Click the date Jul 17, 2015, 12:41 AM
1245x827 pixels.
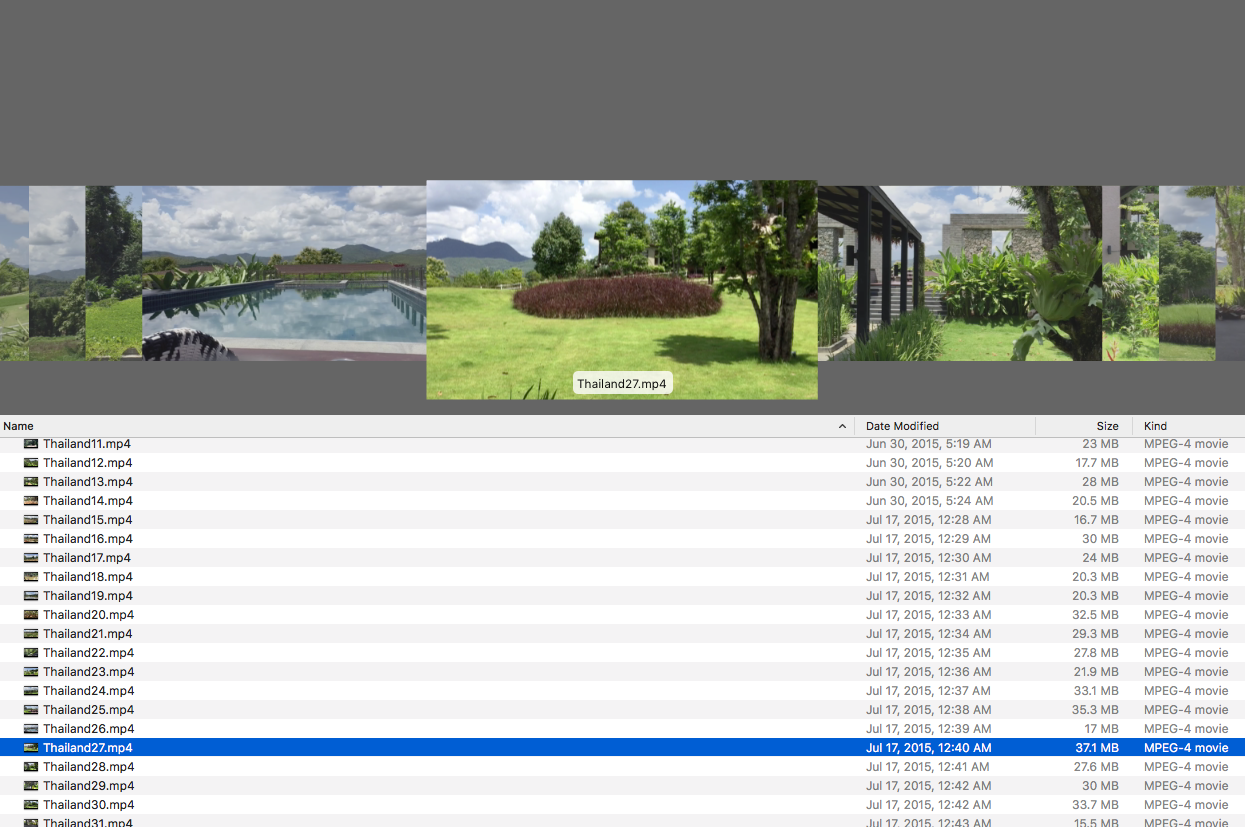pyautogui.click(x=928, y=767)
